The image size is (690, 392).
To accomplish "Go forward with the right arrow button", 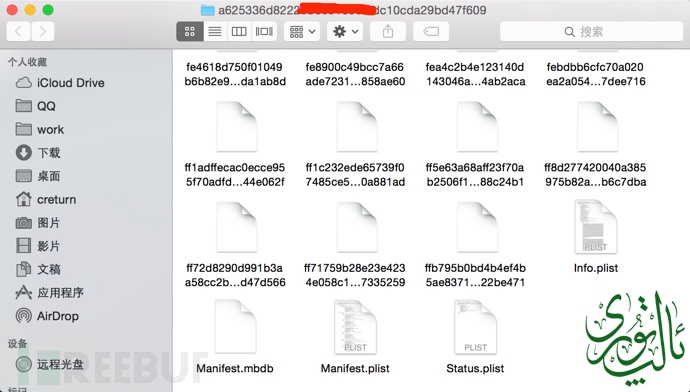I will pos(43,32).
